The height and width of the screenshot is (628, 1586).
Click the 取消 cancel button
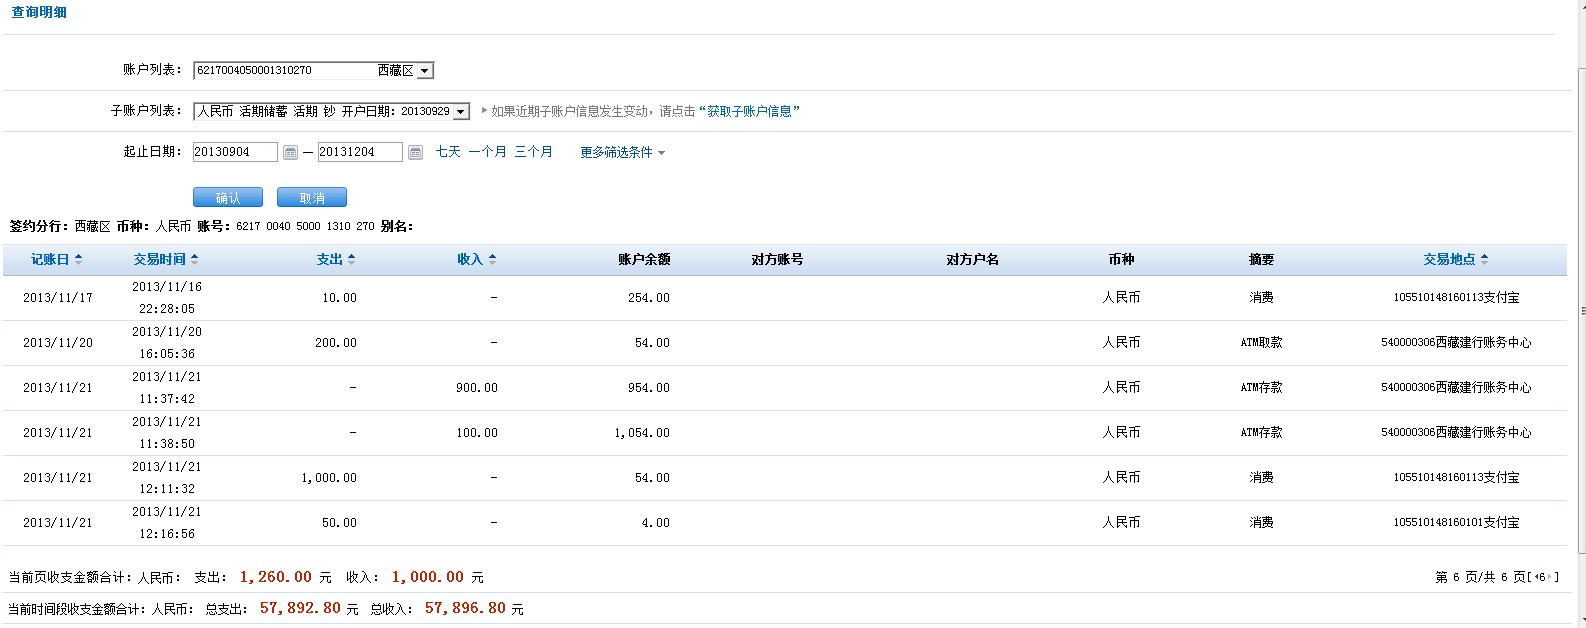[x=312, y=197]
